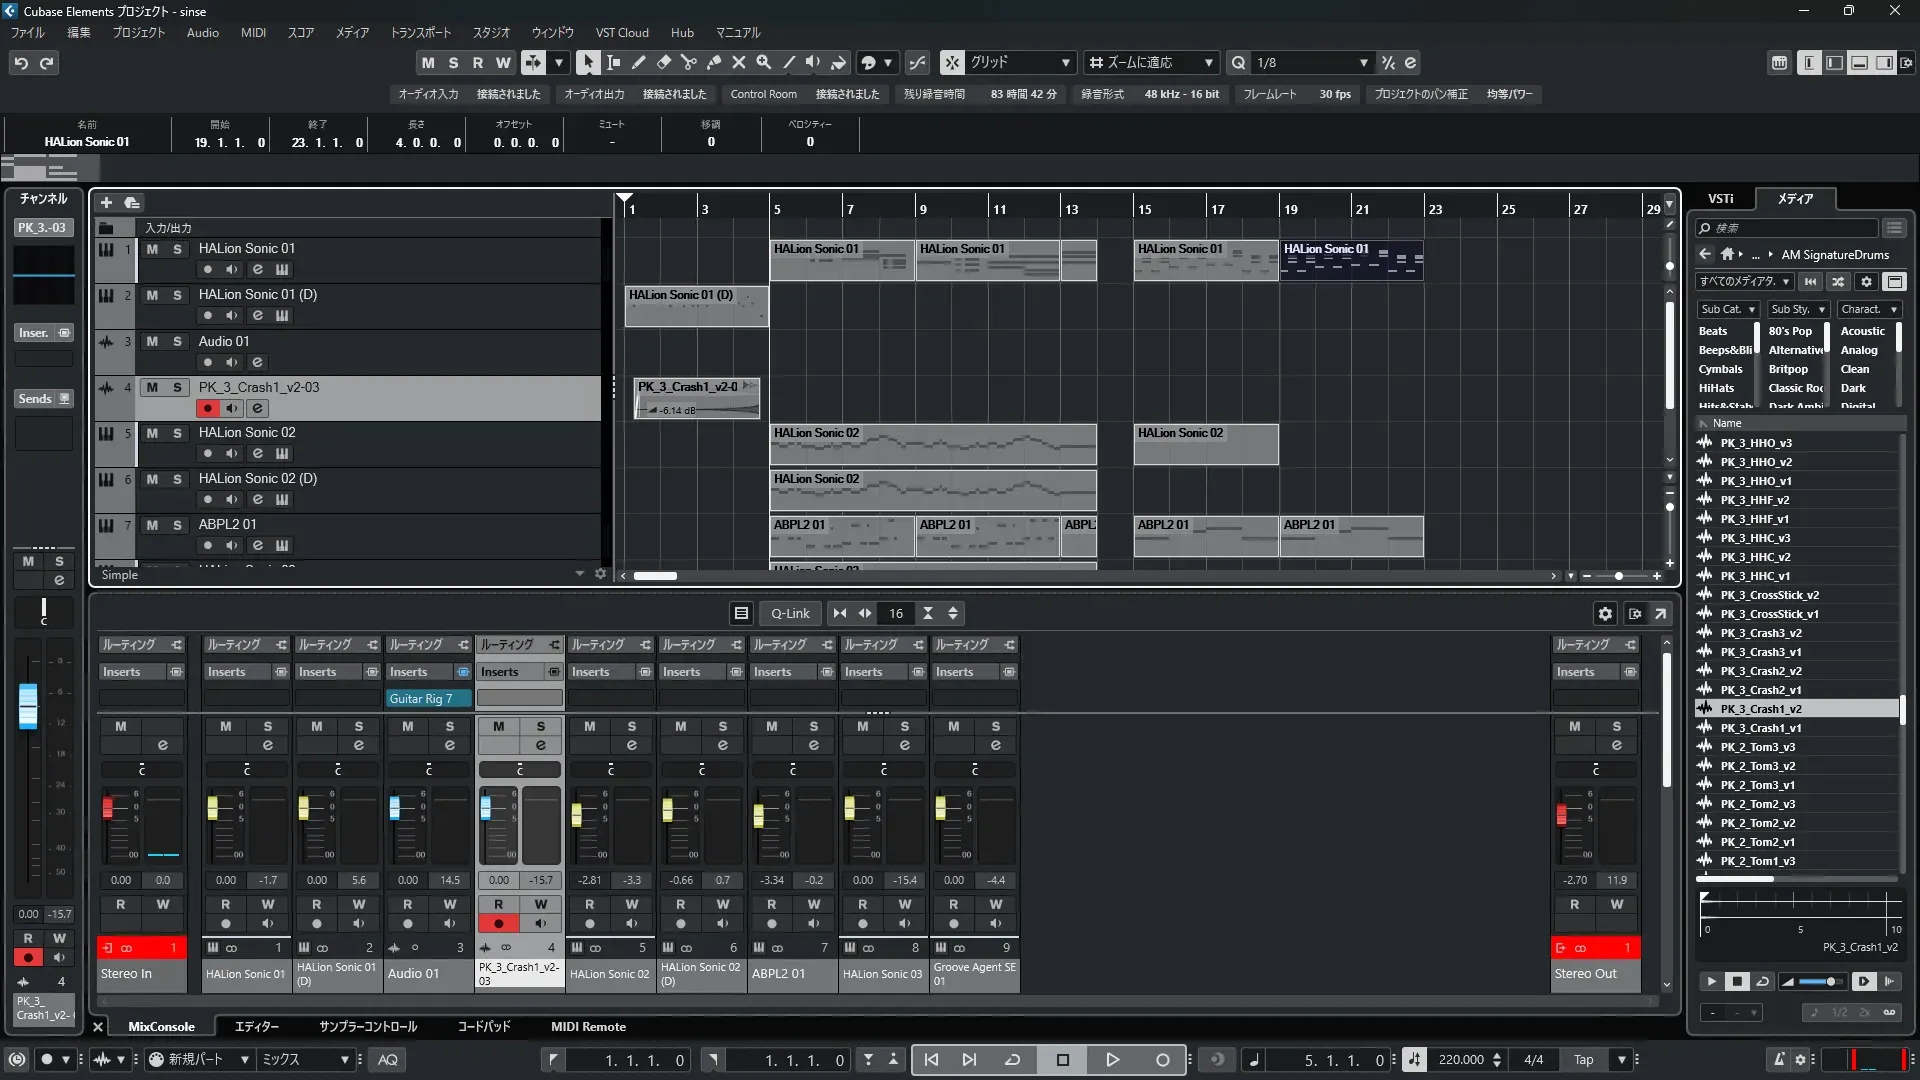
Task: Select the Split scissors tool
Action: click(x=689, y=62)
